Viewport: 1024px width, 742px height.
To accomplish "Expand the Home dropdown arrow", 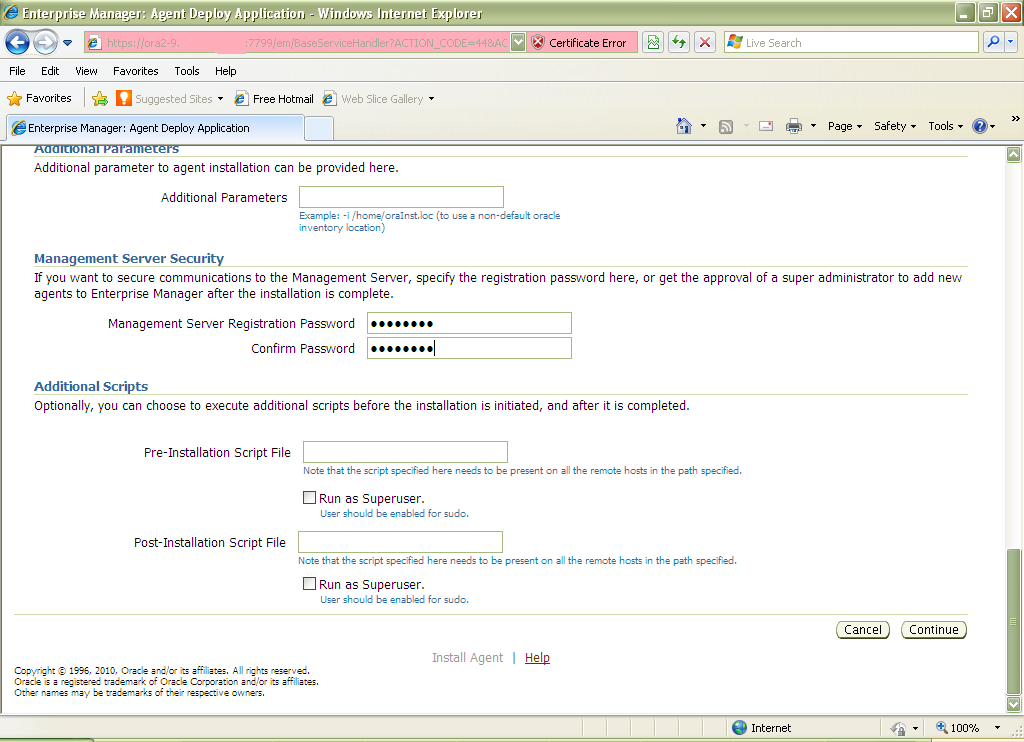I will (x=703, y=126).
